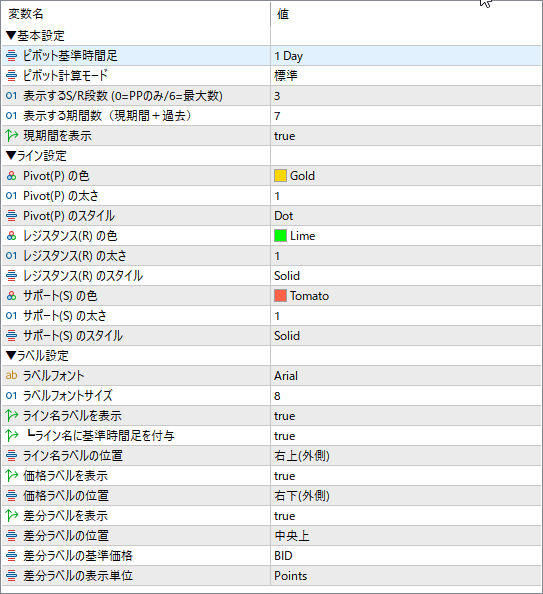This screenshot has width=543, height=594.
Task: Click the enum icon beside サポート(S) のスタイル
Action: coord(11,336)
